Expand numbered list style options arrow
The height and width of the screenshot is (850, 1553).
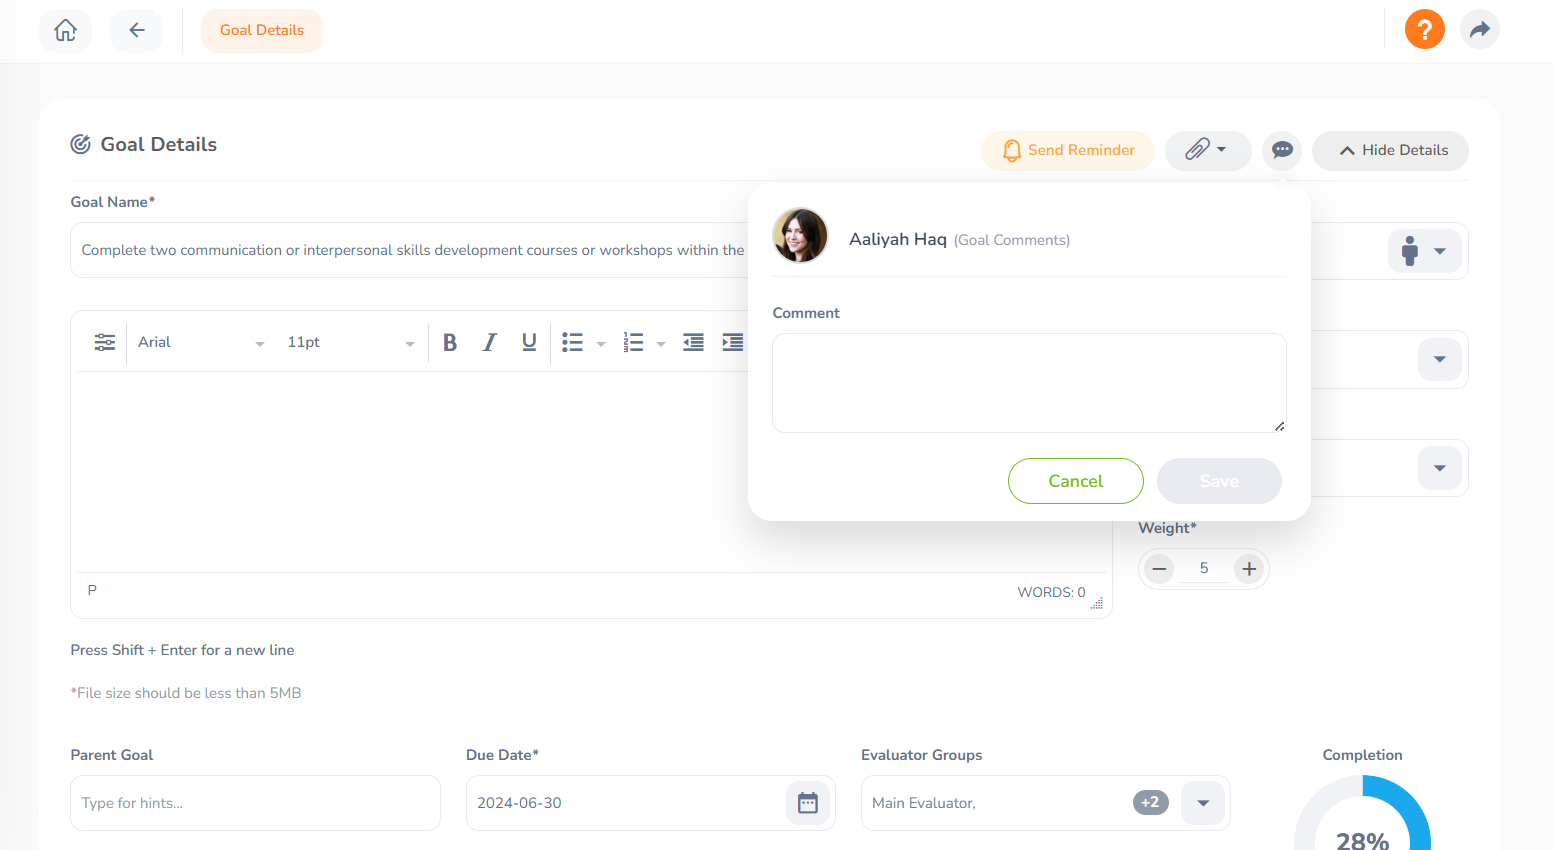click(x=661, y=343)
